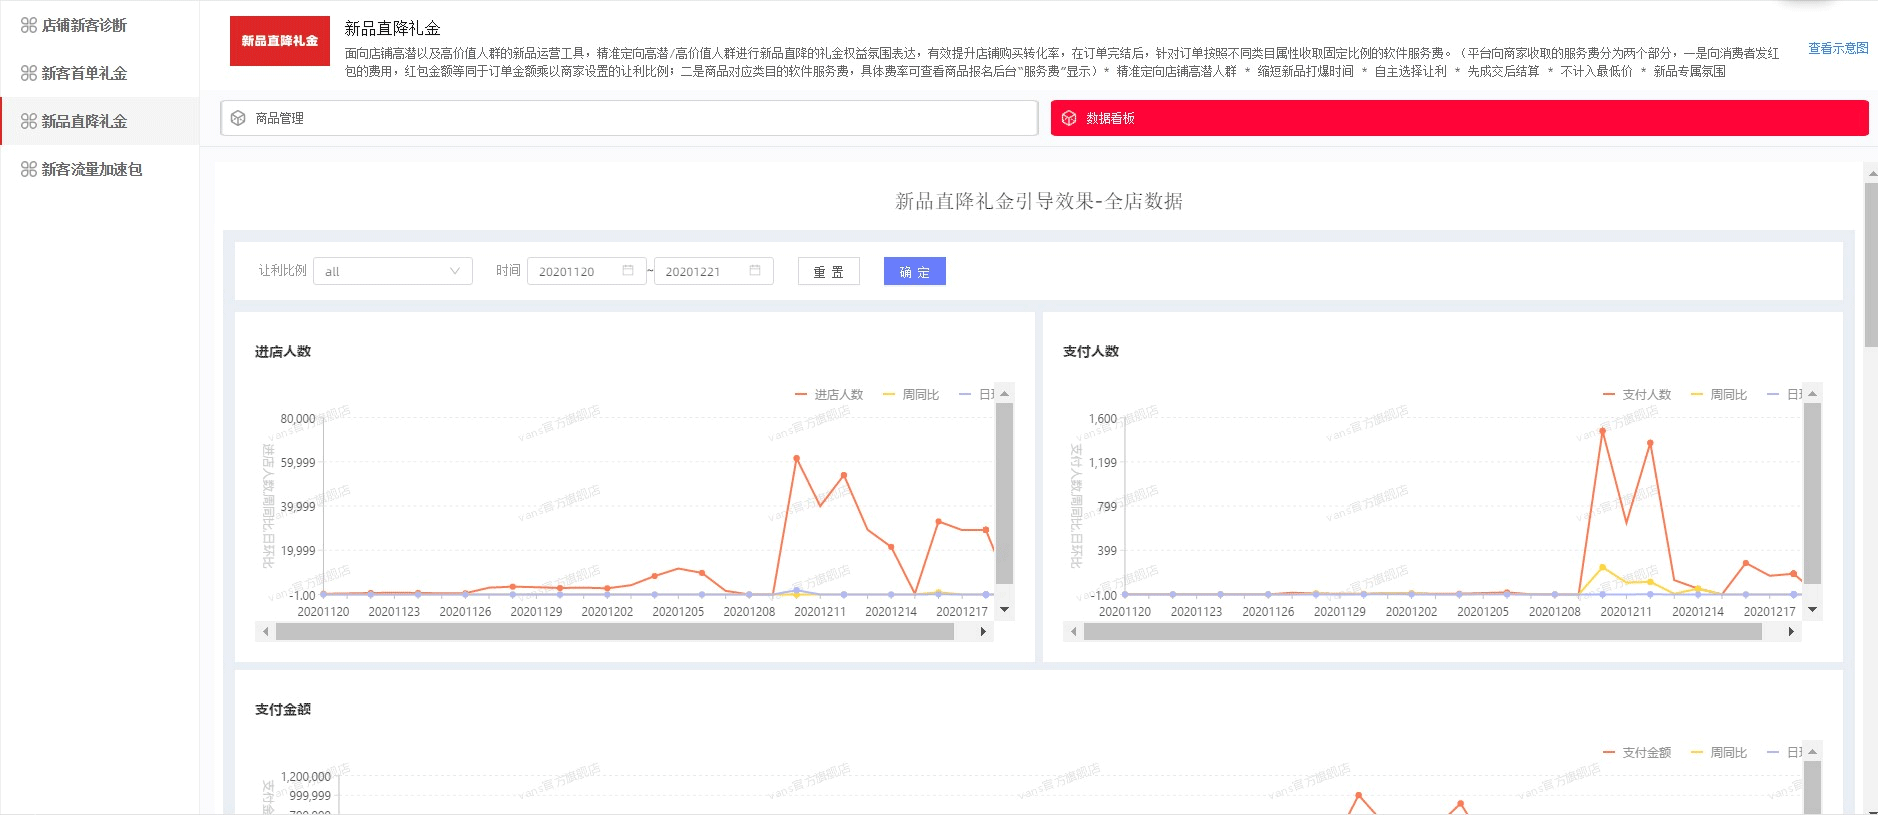Click the cube icon beside 数据看板
This screenshot has width=1878, height=815.
[x=1068, y=118]
